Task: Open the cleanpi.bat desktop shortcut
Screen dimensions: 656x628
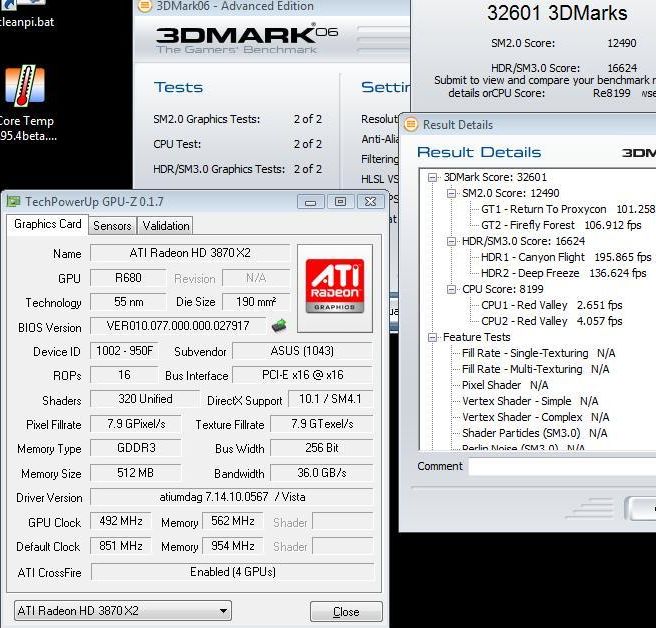Action: point(26,20)
